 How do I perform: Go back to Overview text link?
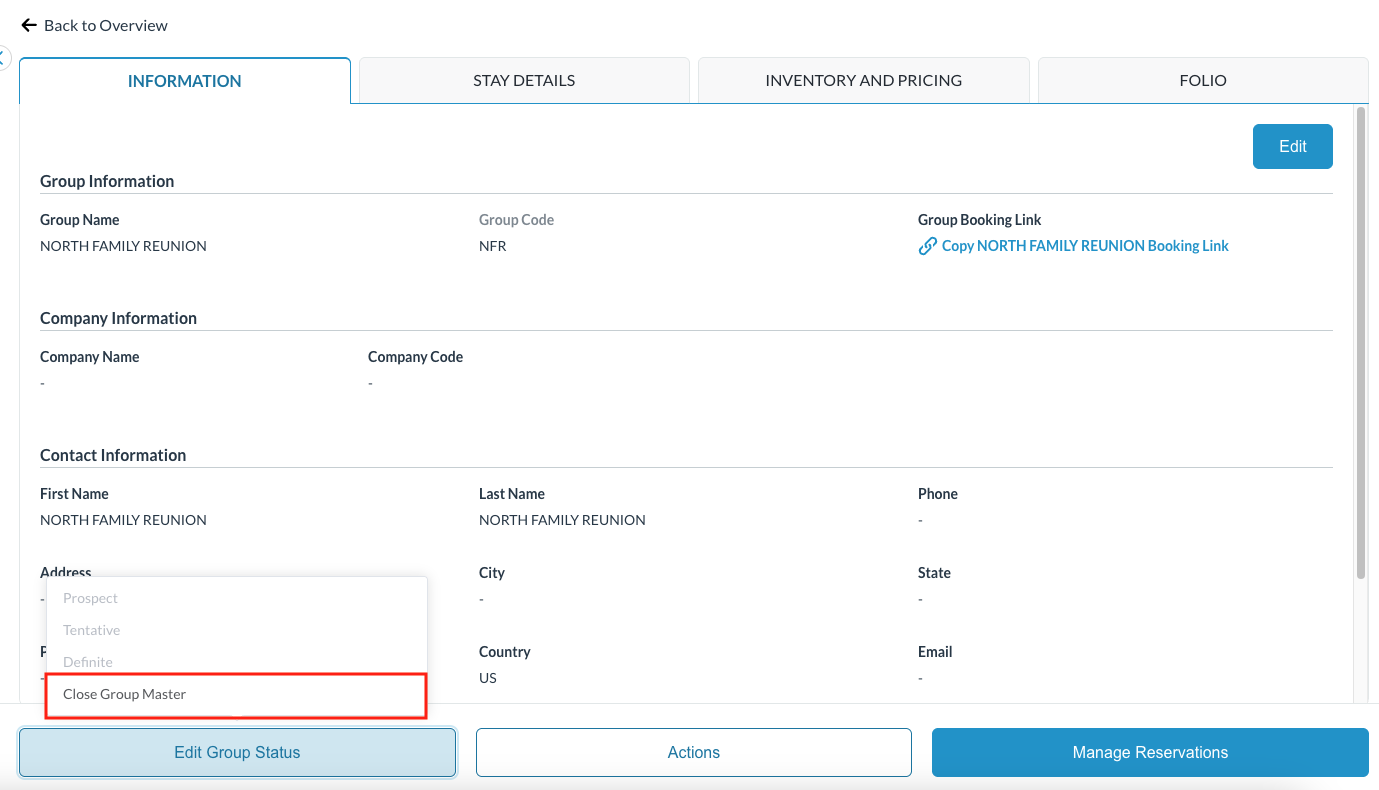[106, 25]
